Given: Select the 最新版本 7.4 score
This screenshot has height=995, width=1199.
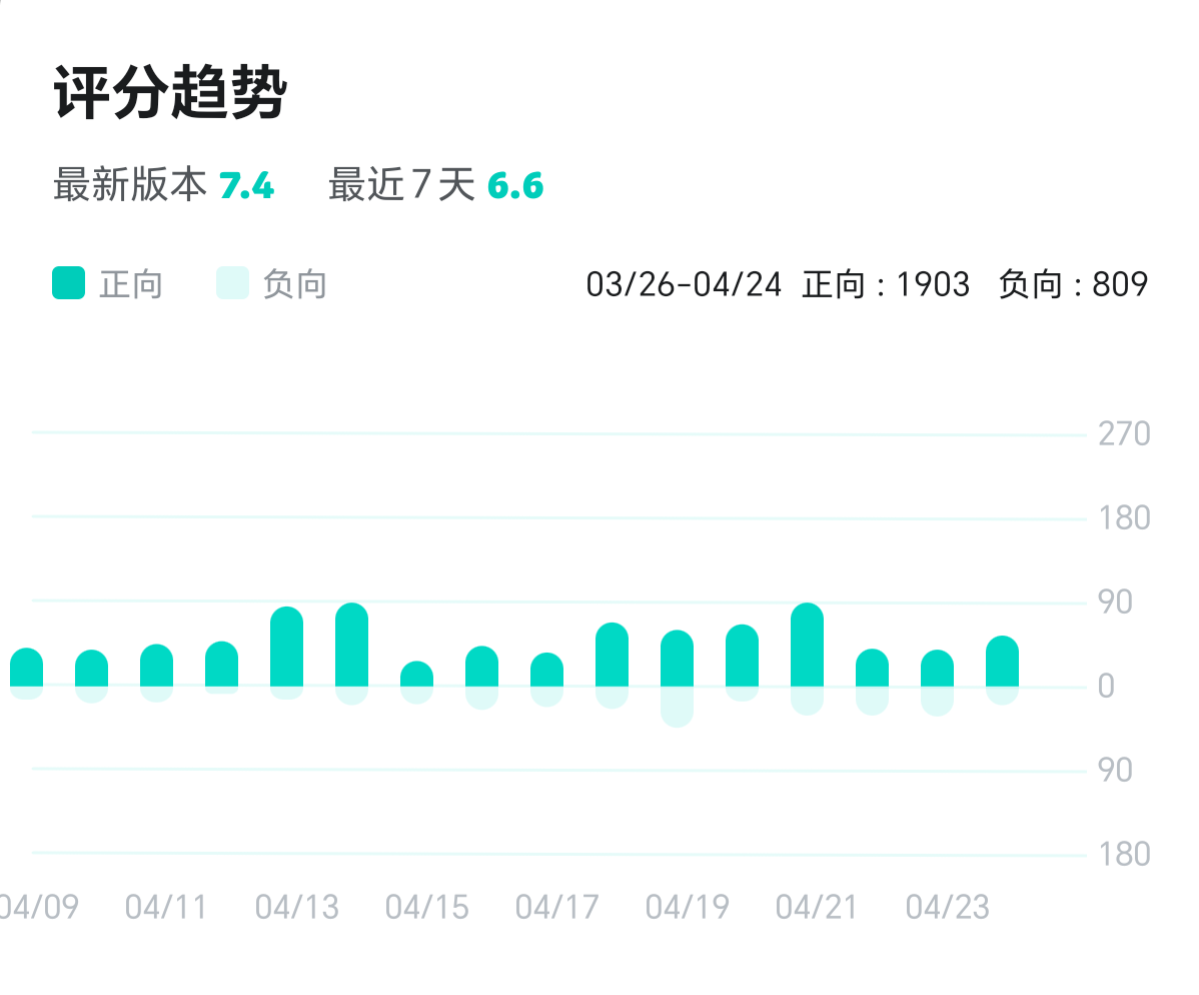Looking at the screenshot, I should (x=246, y=186).
